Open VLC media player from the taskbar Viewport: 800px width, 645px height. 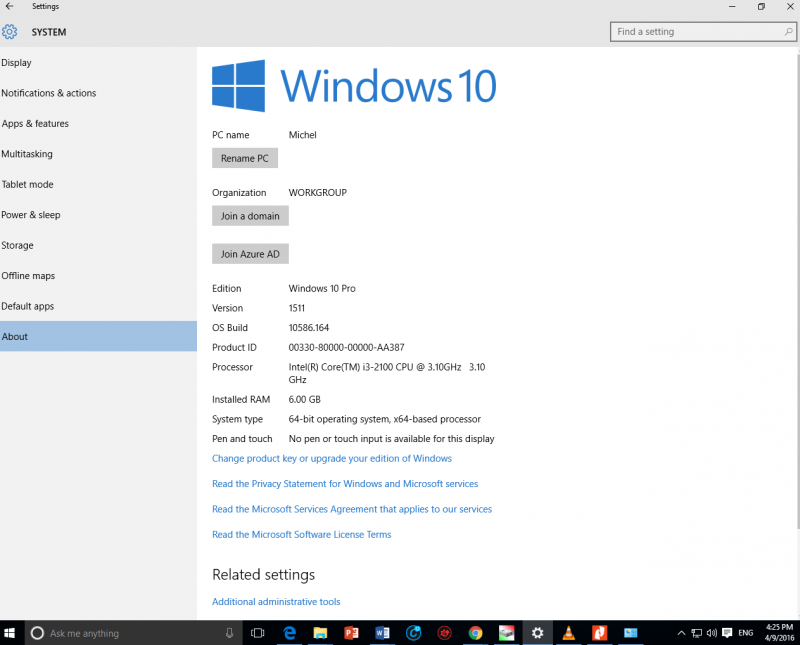(568, 633)
